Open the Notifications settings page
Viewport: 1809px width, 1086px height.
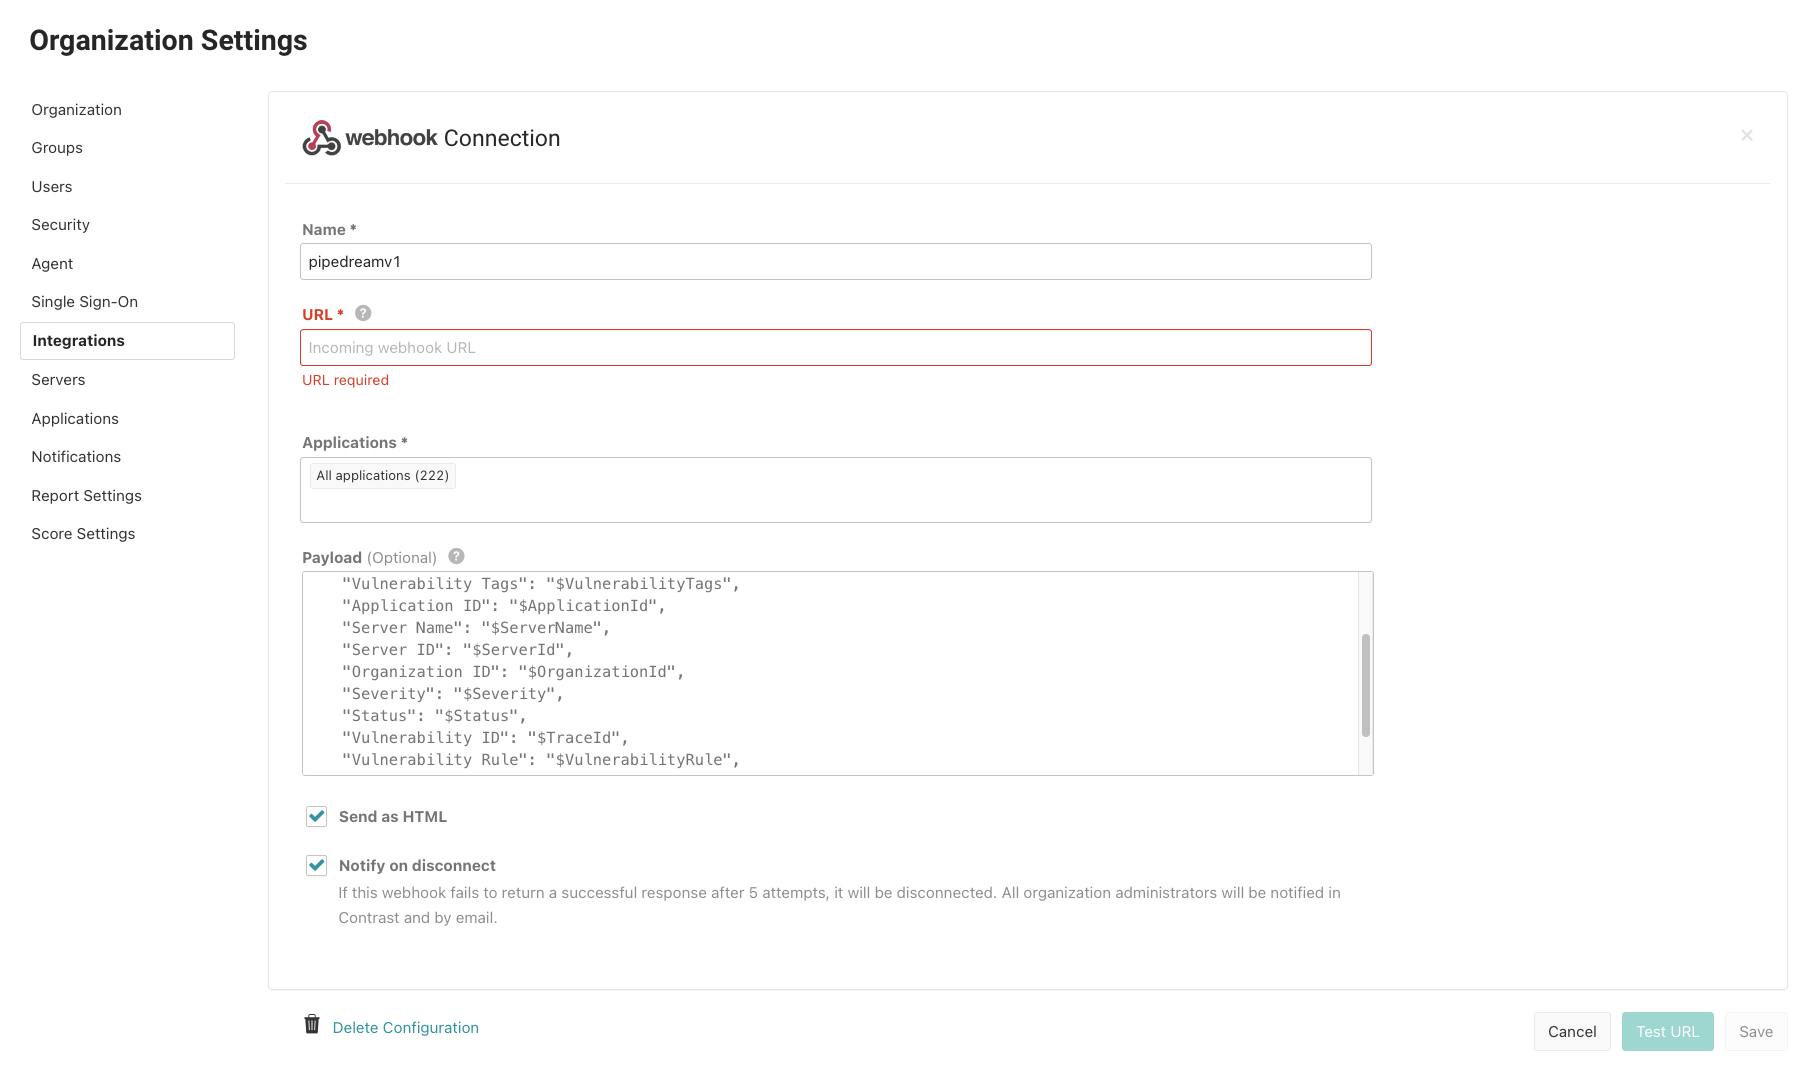click(76, 457)
